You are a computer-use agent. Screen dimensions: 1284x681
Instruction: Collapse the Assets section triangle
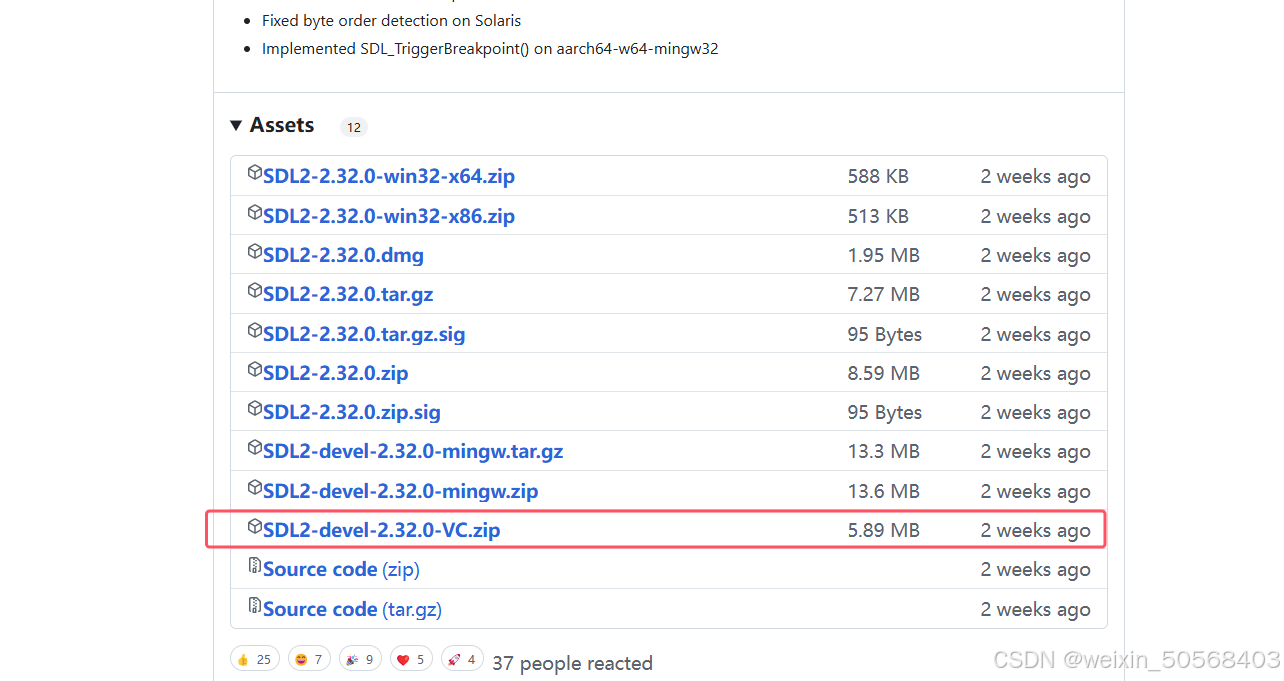pos(236,126)
